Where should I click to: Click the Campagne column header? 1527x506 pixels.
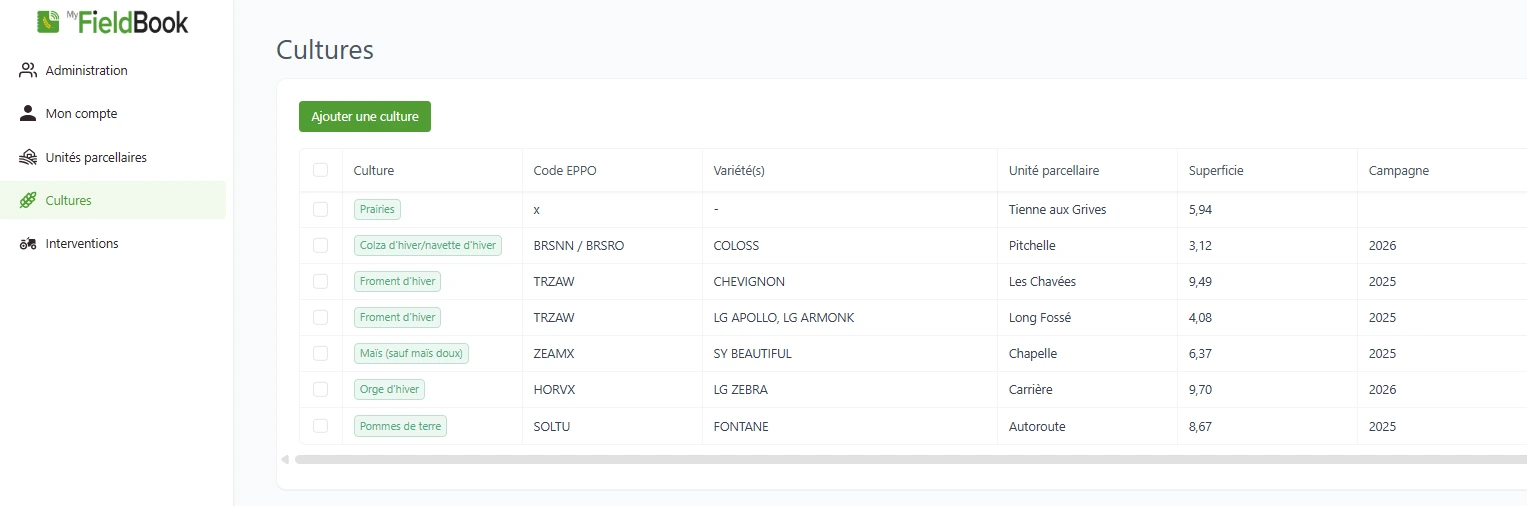[x=1398, y=171]
